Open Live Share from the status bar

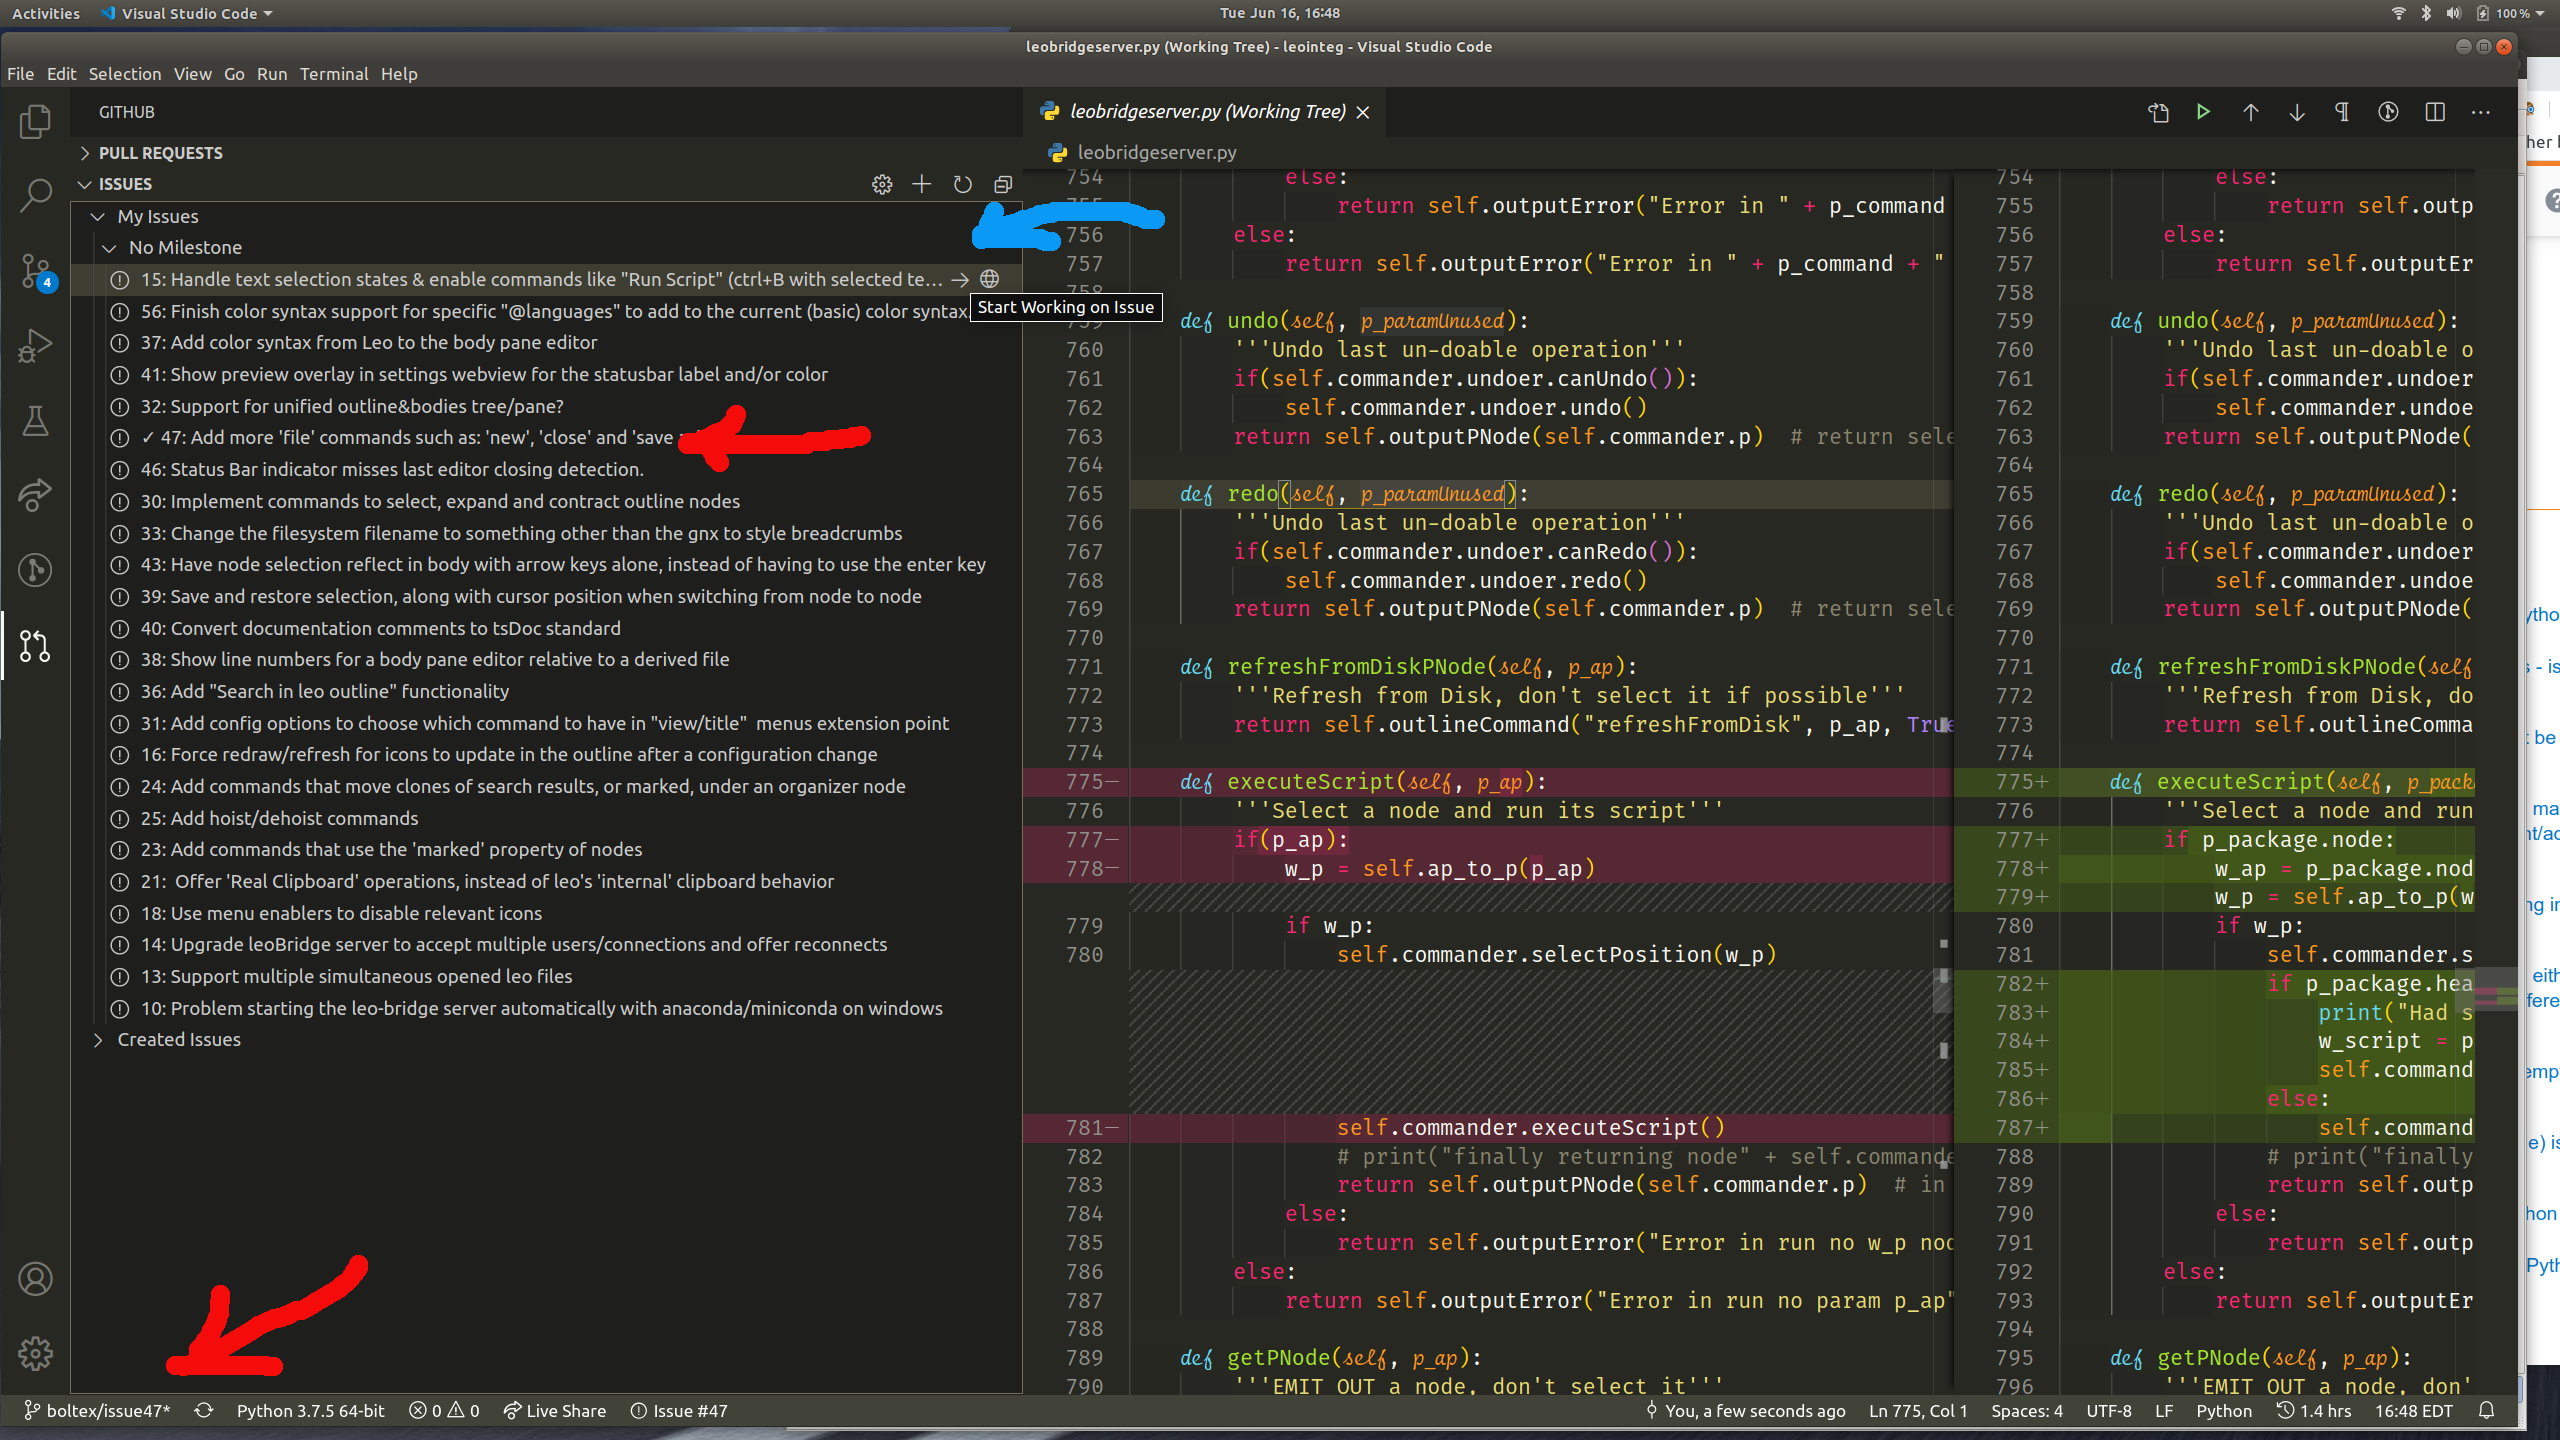coord(555,1410)
